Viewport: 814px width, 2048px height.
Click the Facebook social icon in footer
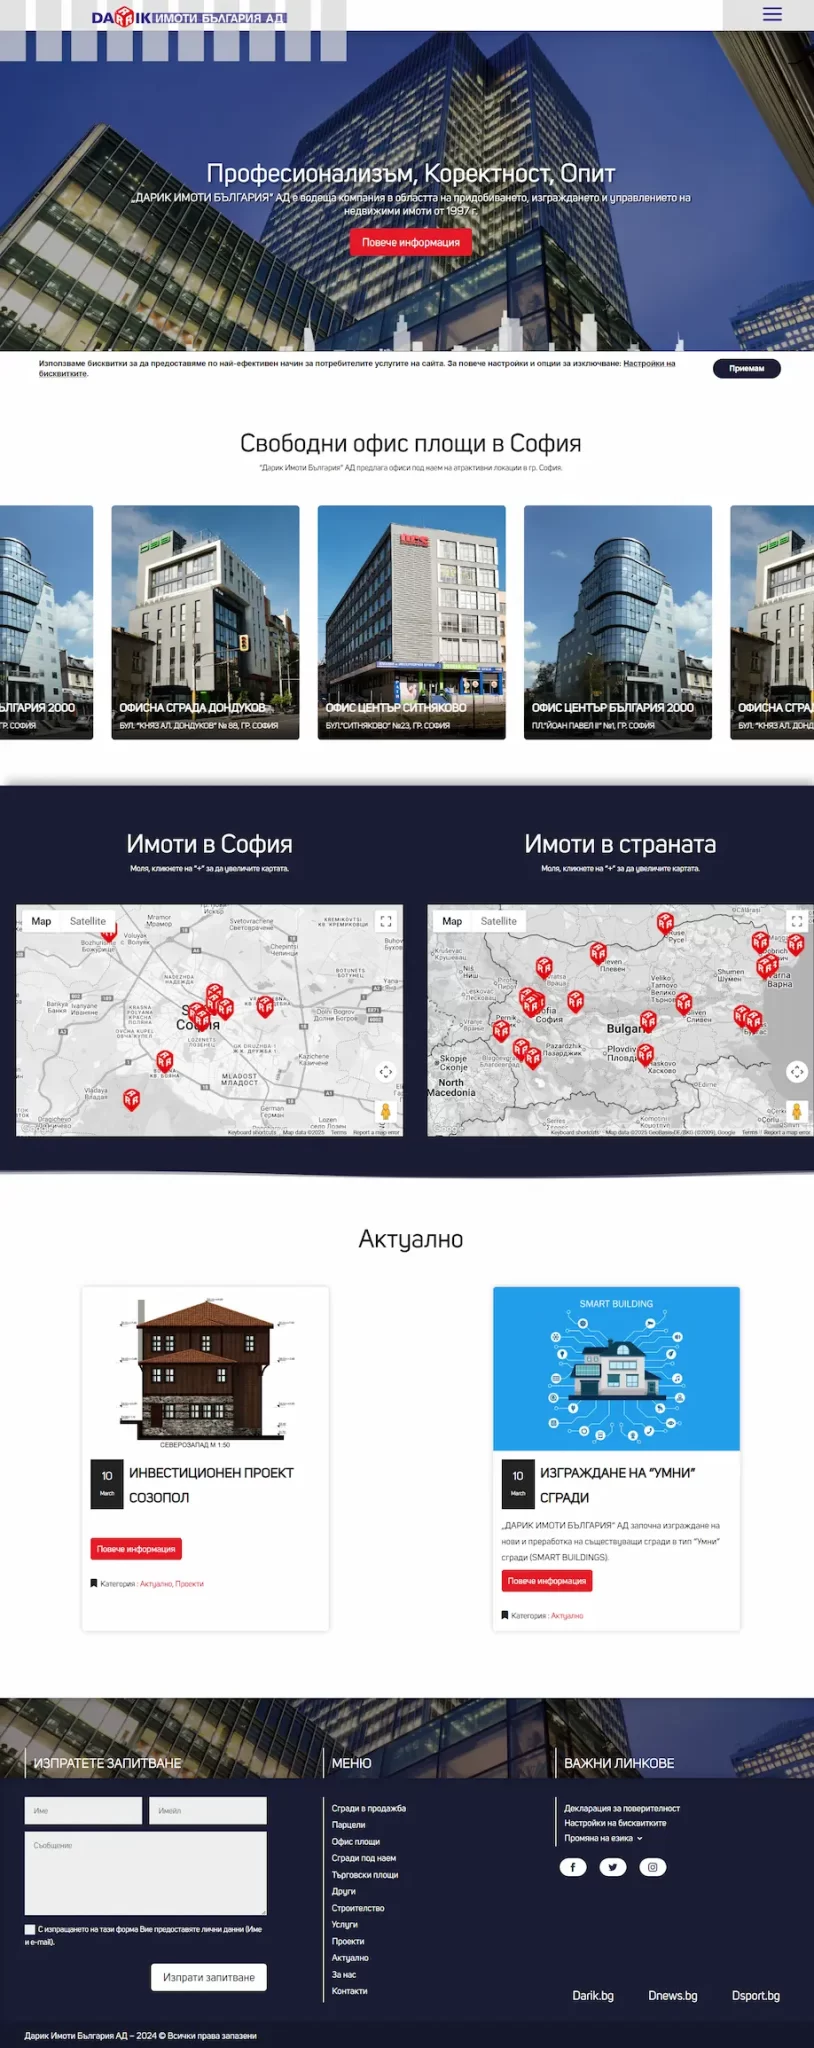(x=573, y=1867)
